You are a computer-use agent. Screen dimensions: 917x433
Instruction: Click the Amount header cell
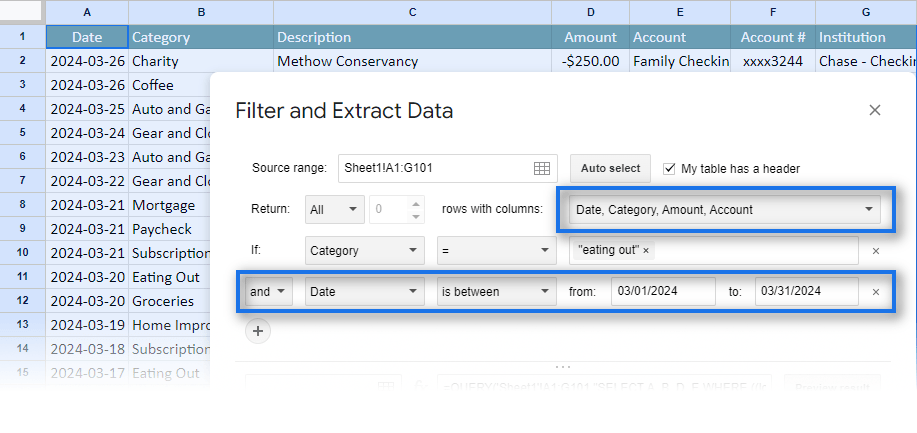click(x=590, y=37)
